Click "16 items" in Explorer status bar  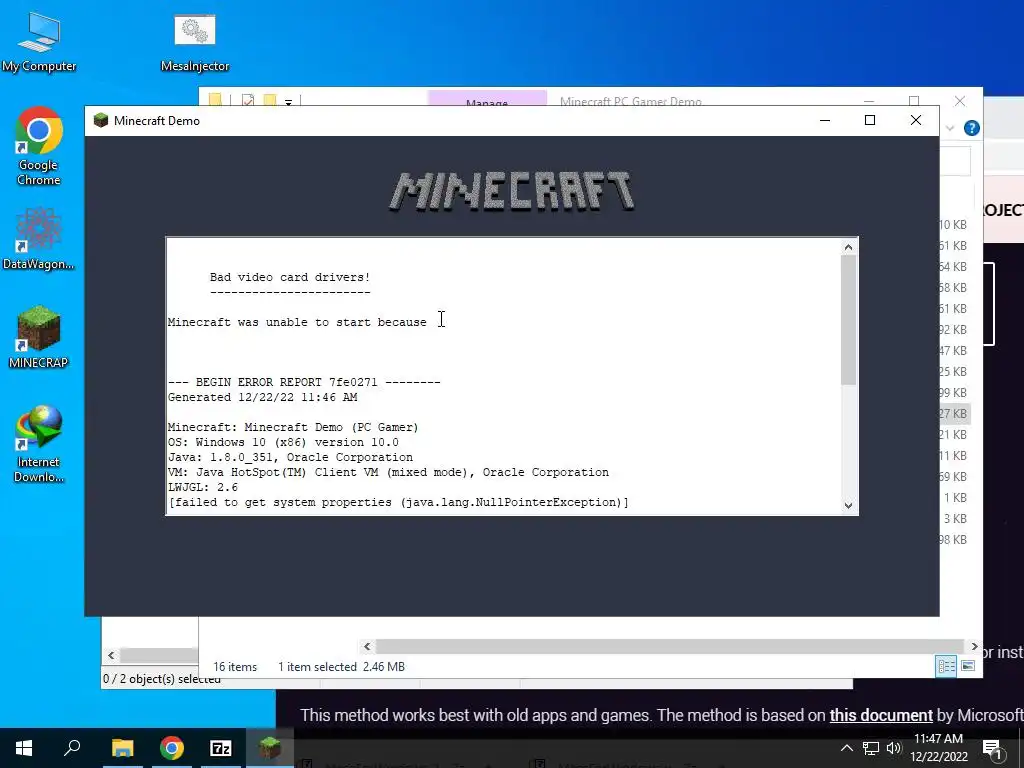235,667
